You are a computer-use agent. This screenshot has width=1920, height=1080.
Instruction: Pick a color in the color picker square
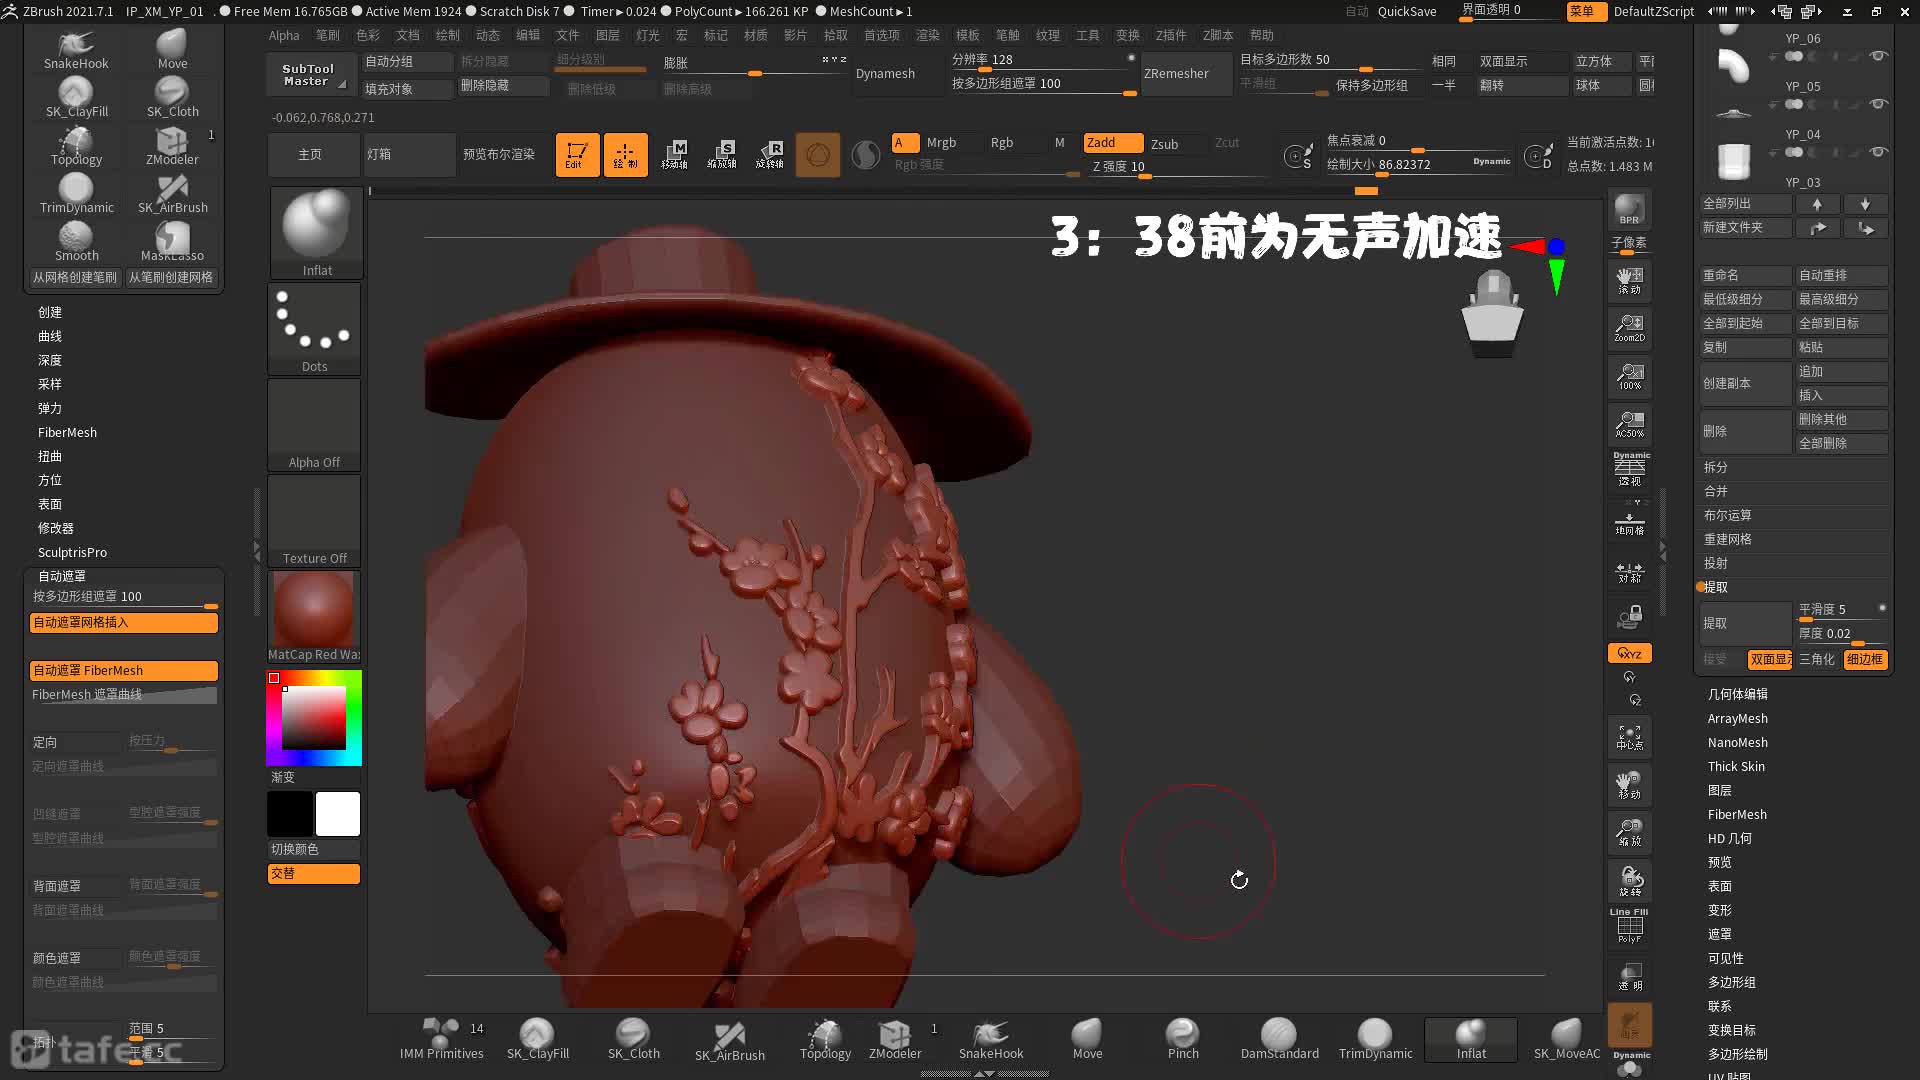coord(314,718)
